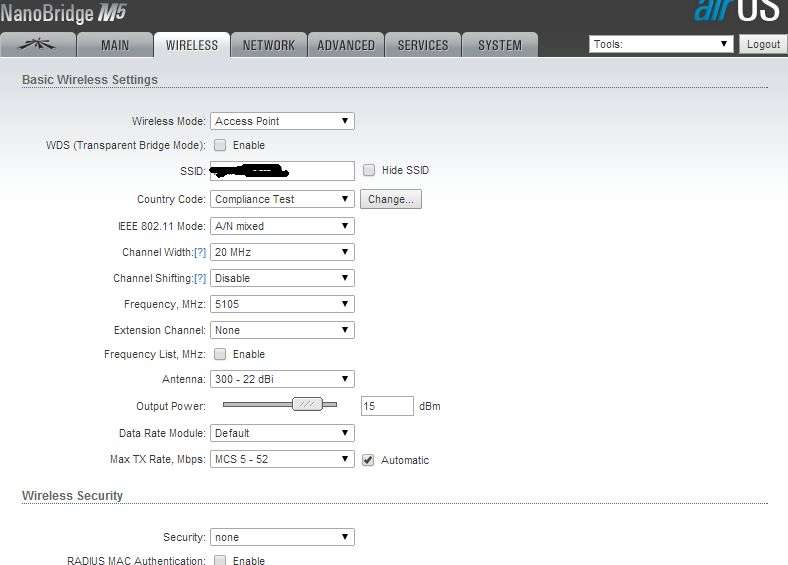Open the Channel Shifting dropdown
This screenshot has width=788, height=565.
(282, 278)
